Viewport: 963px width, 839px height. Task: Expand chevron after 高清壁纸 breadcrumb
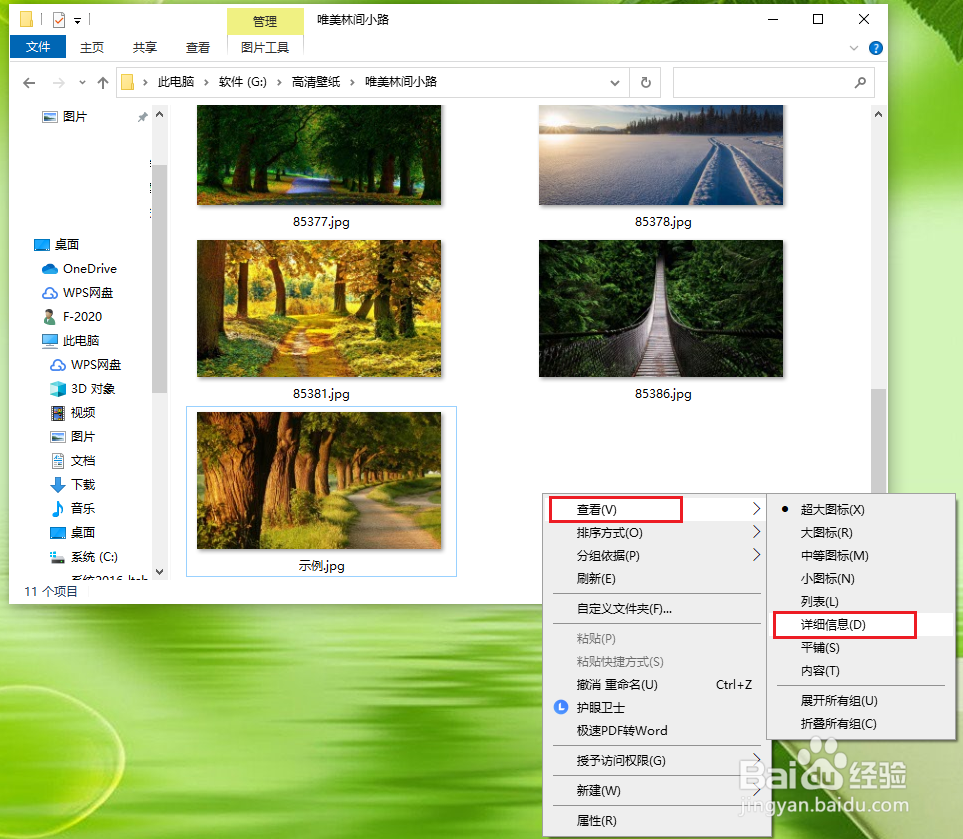[x=353, y=82]
